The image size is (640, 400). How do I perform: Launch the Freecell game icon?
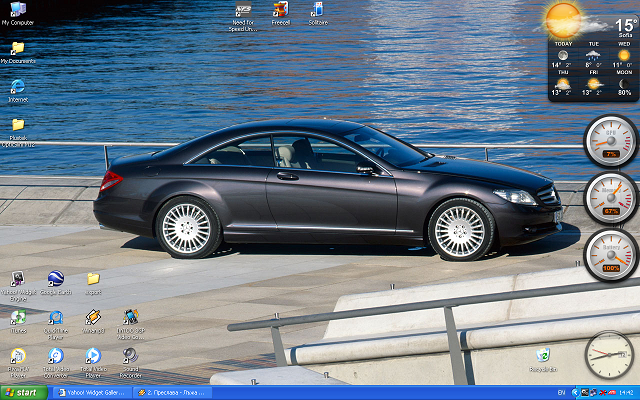coord(280,10)
